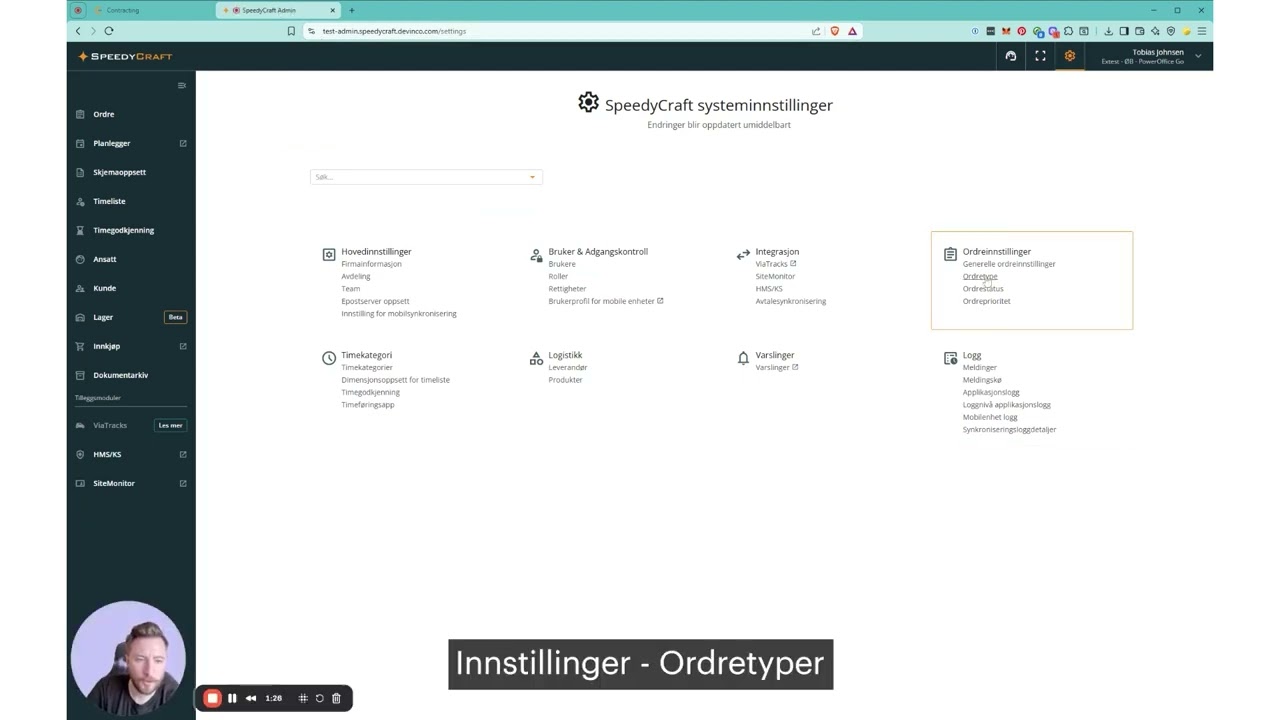This screenshot has height=720, width=1280.
Task: Click the Kunde sidebar icon
Action: click(x=80, y=288)
